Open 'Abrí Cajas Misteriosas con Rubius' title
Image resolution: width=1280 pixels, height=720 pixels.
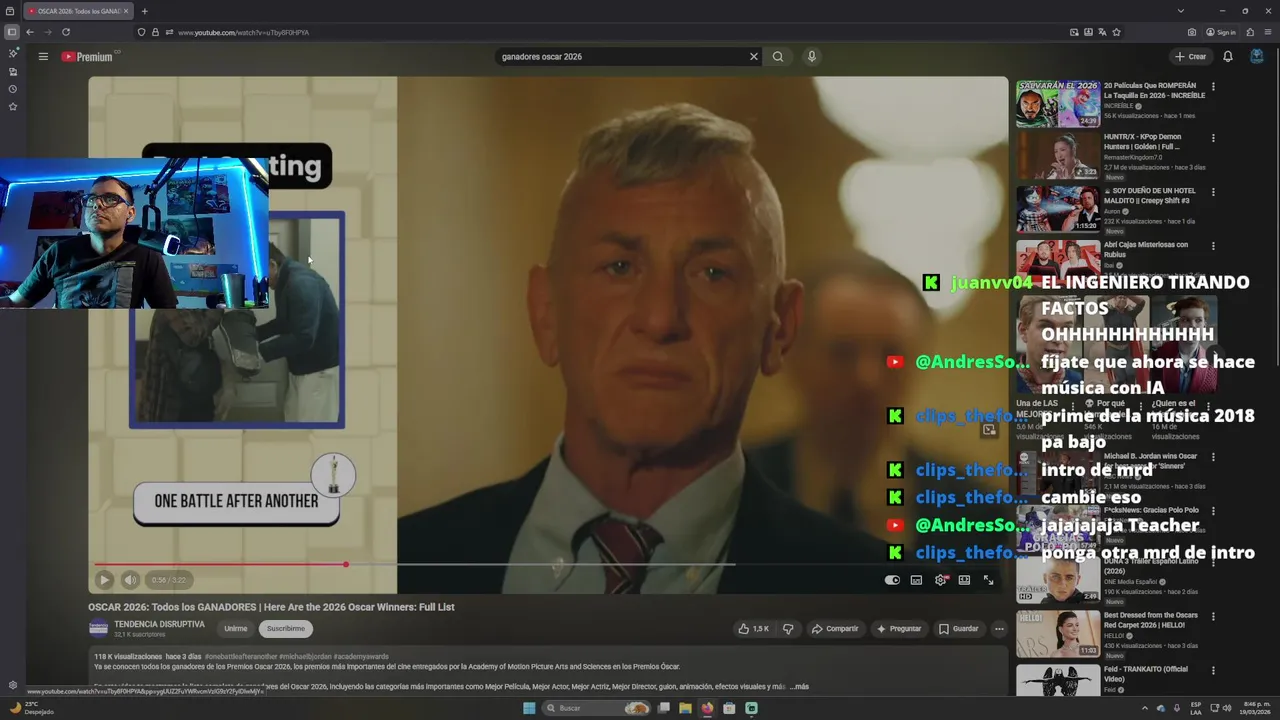click(x=1146, y=250)
